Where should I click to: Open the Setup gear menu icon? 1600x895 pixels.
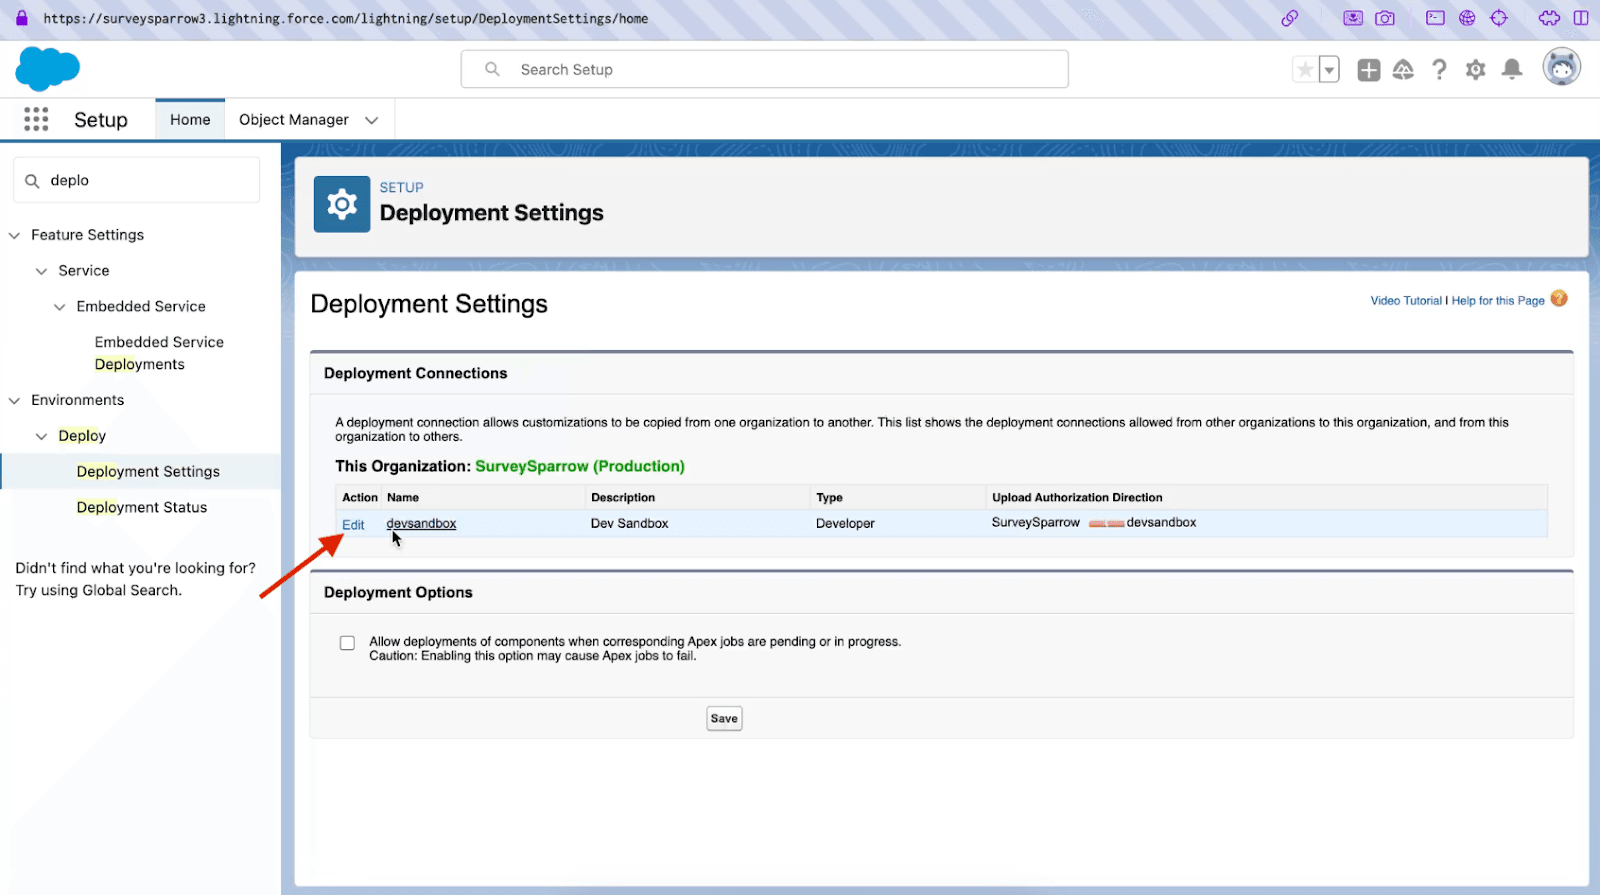[1475, 69]
